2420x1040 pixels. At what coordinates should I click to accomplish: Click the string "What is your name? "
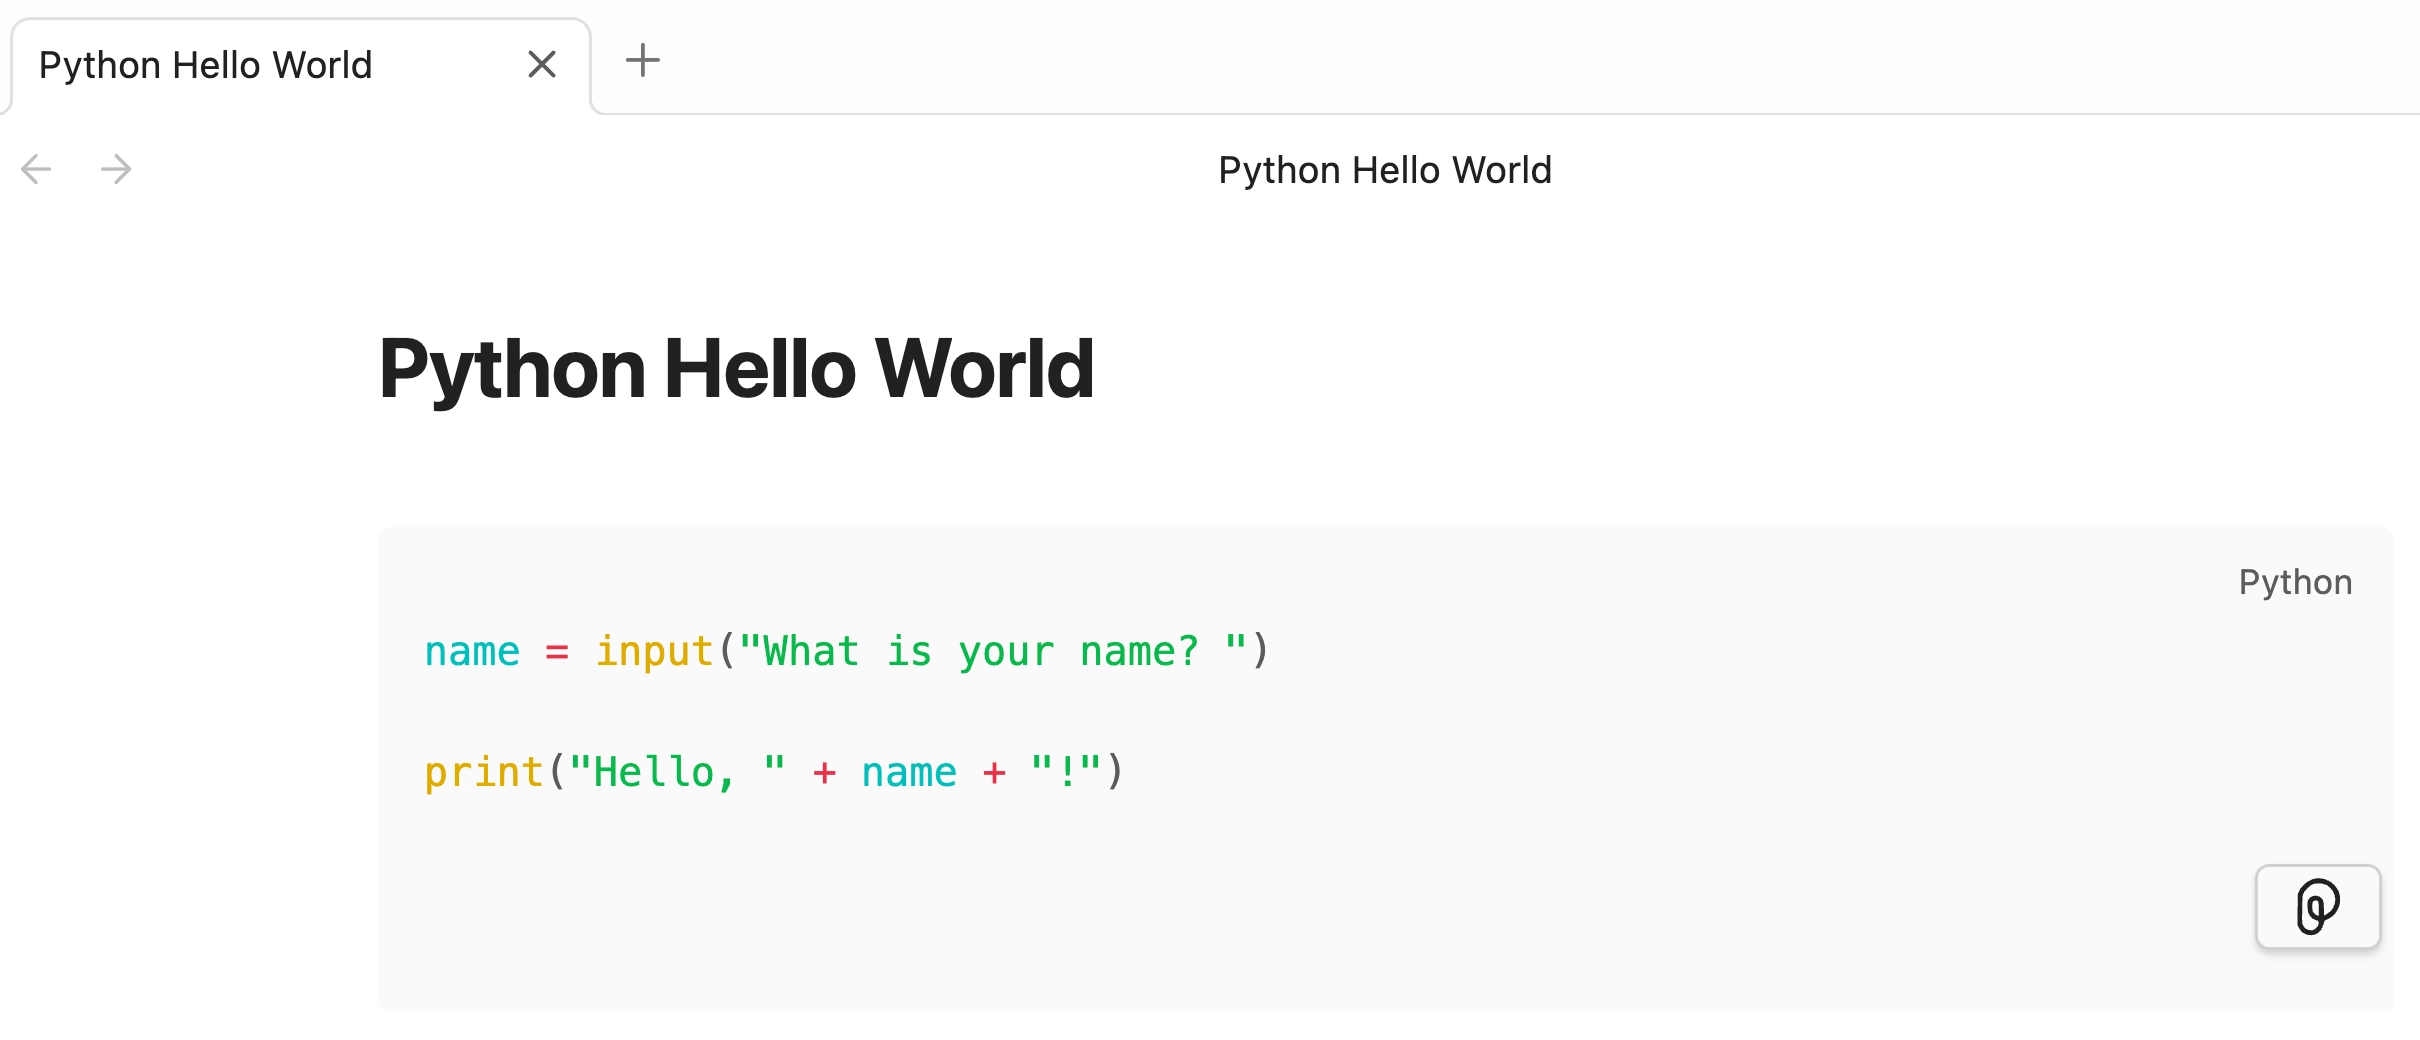pyautogui.click(x=995, y=651)
